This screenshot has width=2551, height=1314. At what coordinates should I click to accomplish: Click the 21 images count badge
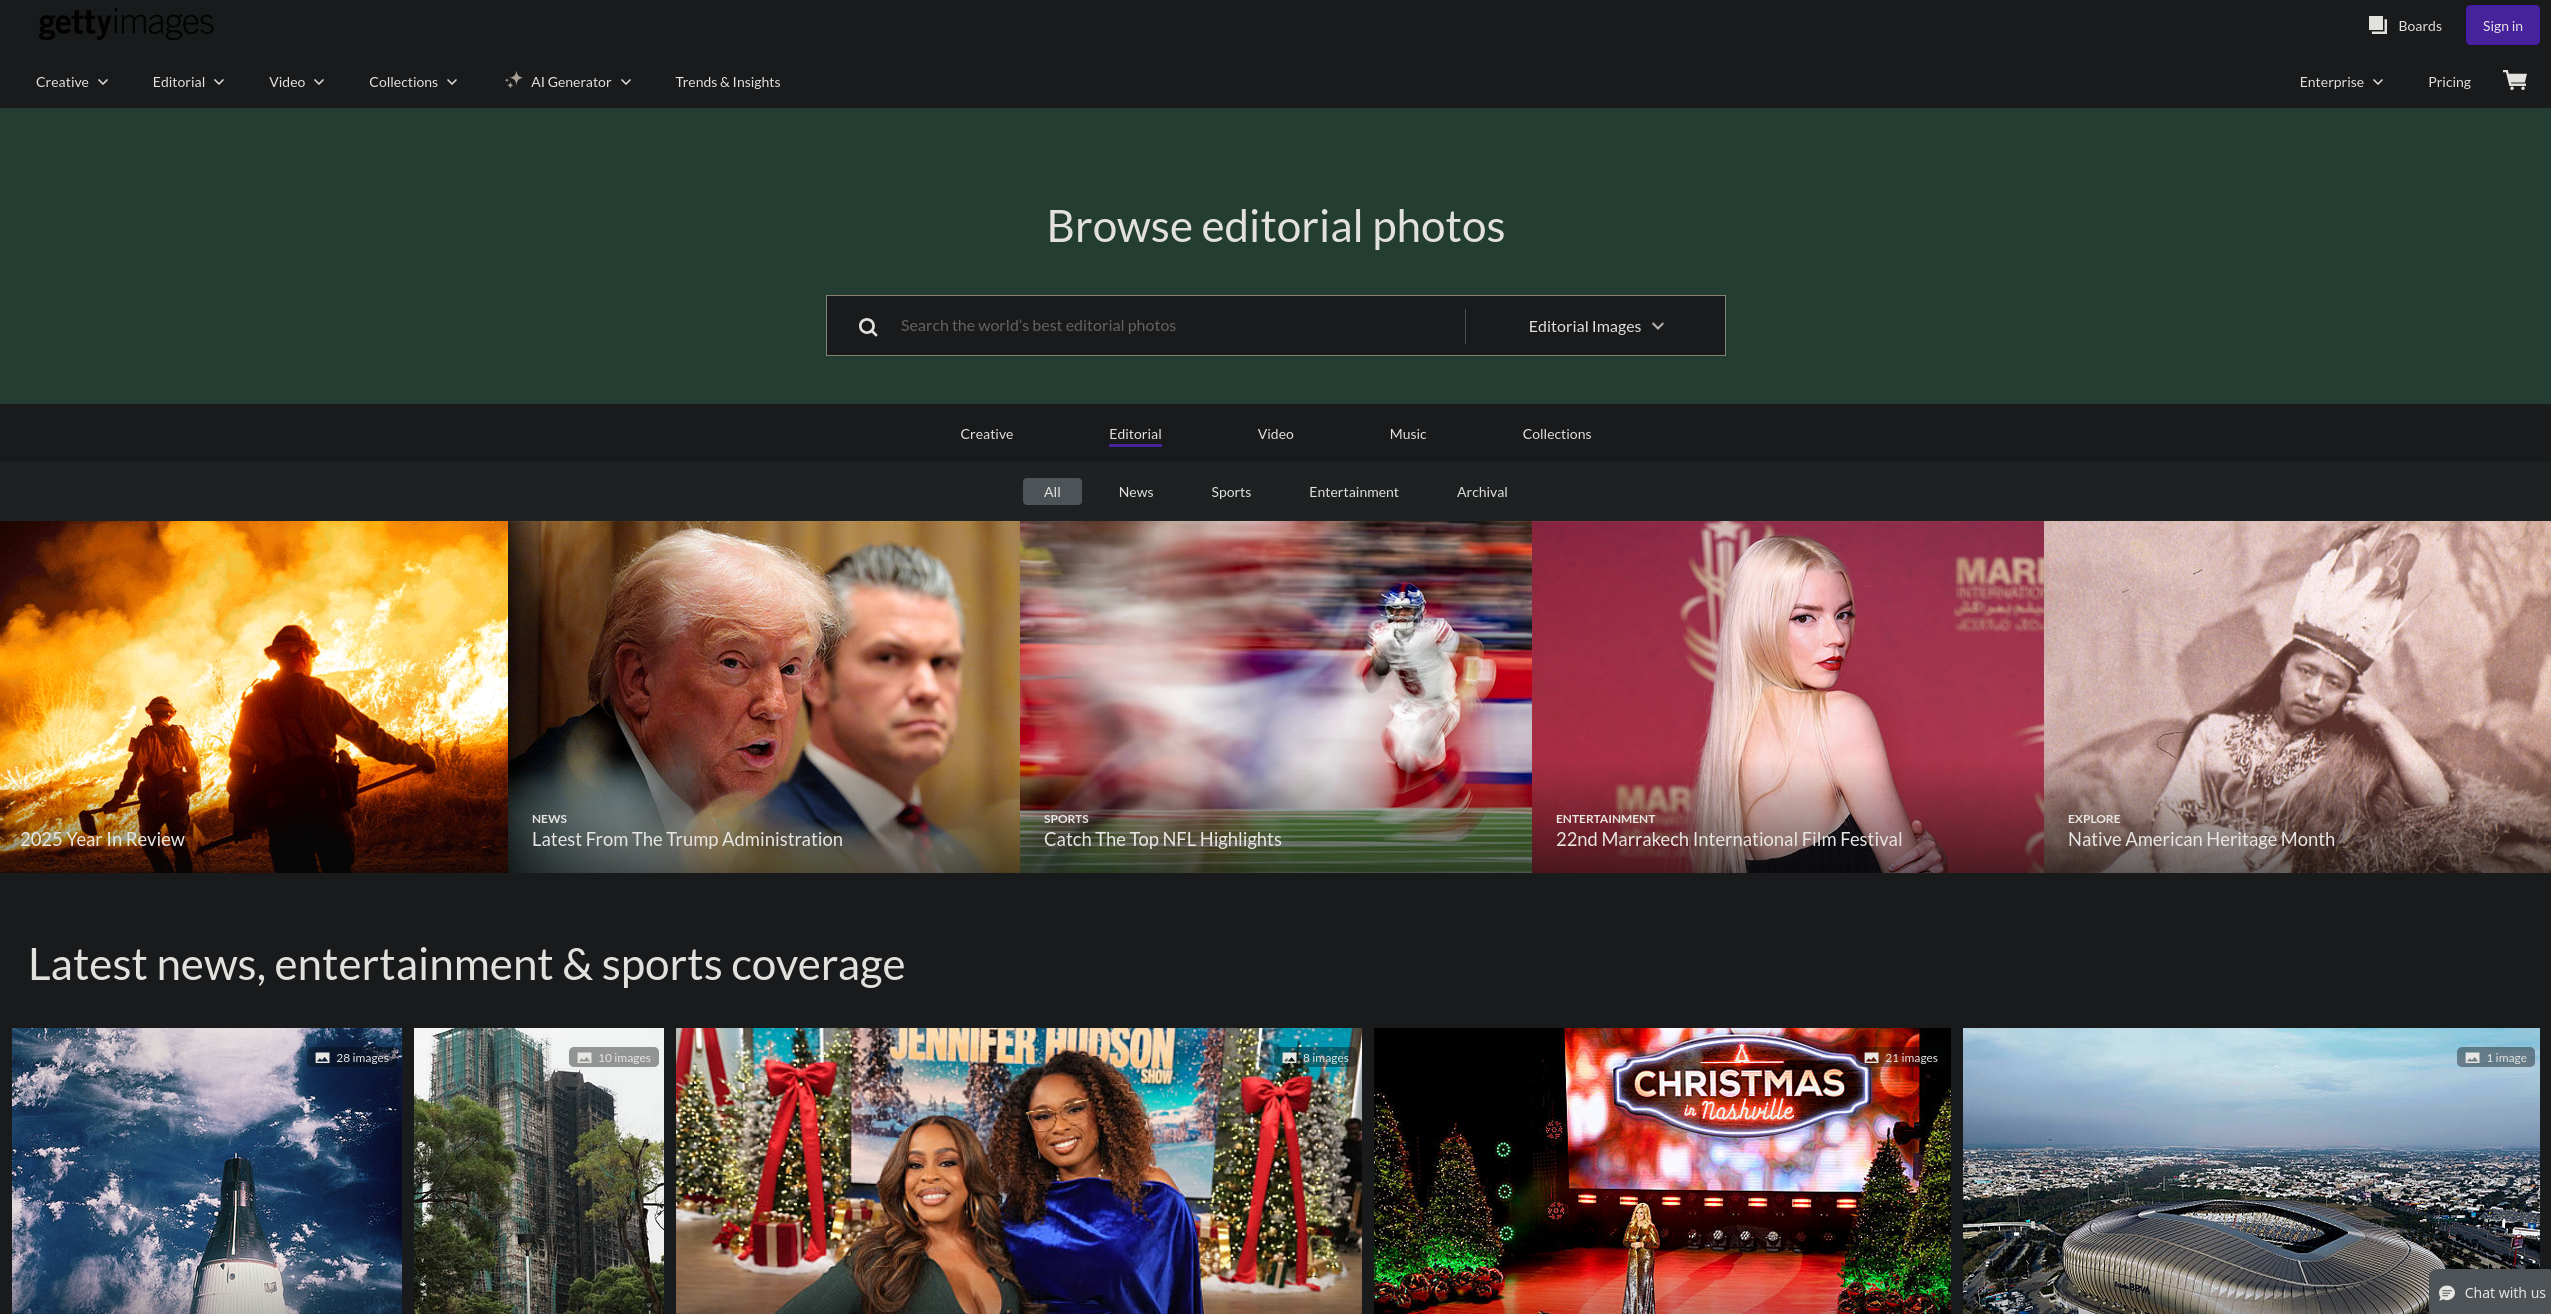click(1901, 1058)
